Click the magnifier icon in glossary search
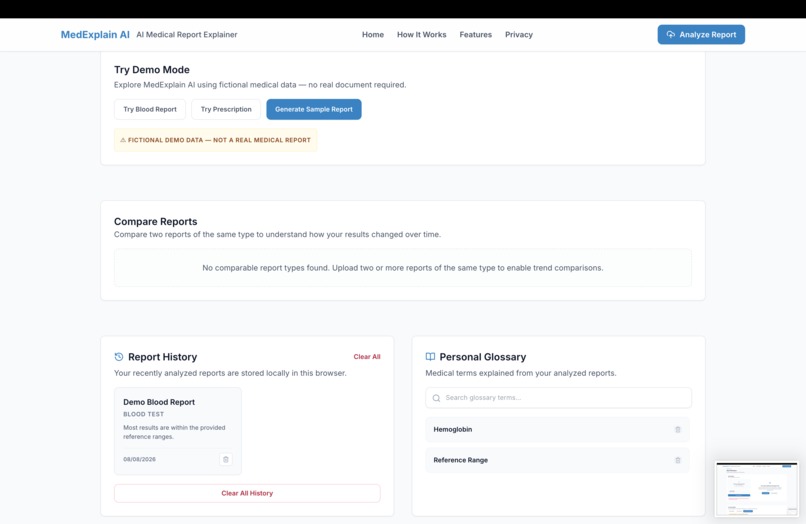806x524 pixels. pos(436,398)
